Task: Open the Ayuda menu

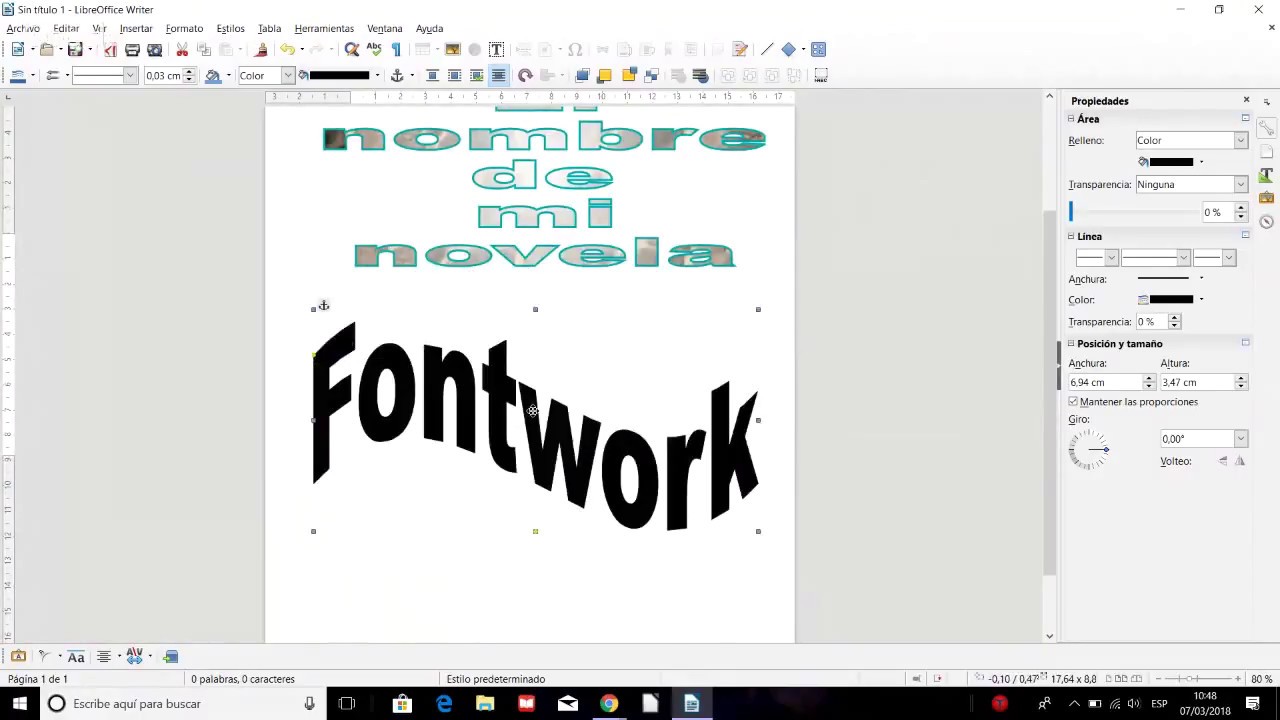Action: click(x=429, y=28)
